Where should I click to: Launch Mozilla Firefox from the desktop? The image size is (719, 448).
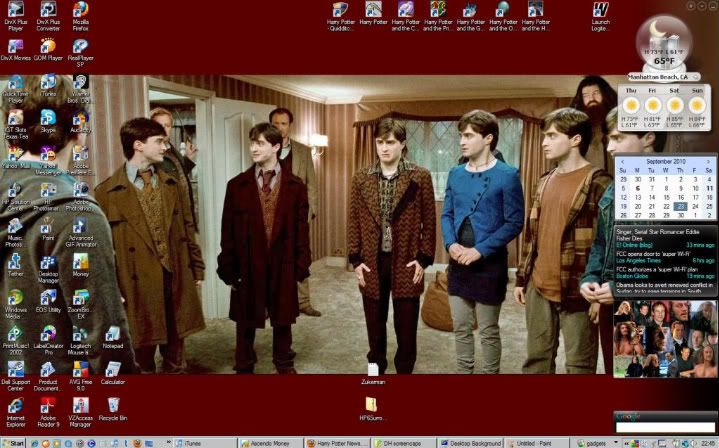point(81,16)
